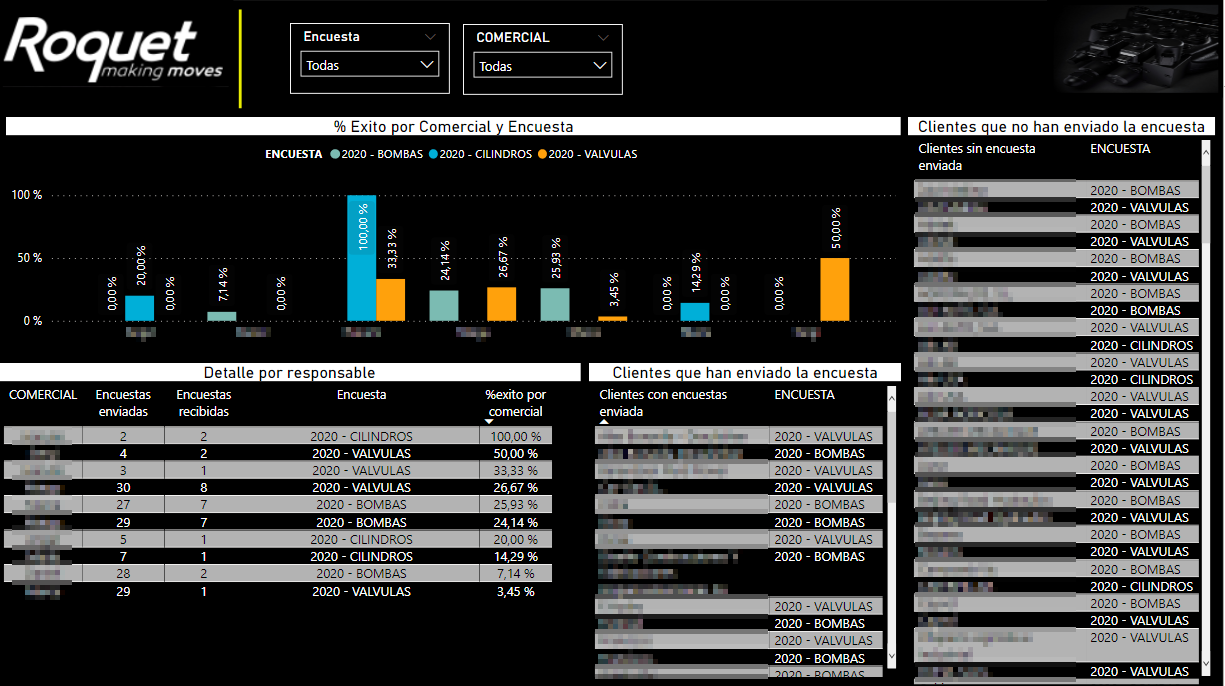Sort by the Encuestas recibidas column header

(x=203, y=403)
